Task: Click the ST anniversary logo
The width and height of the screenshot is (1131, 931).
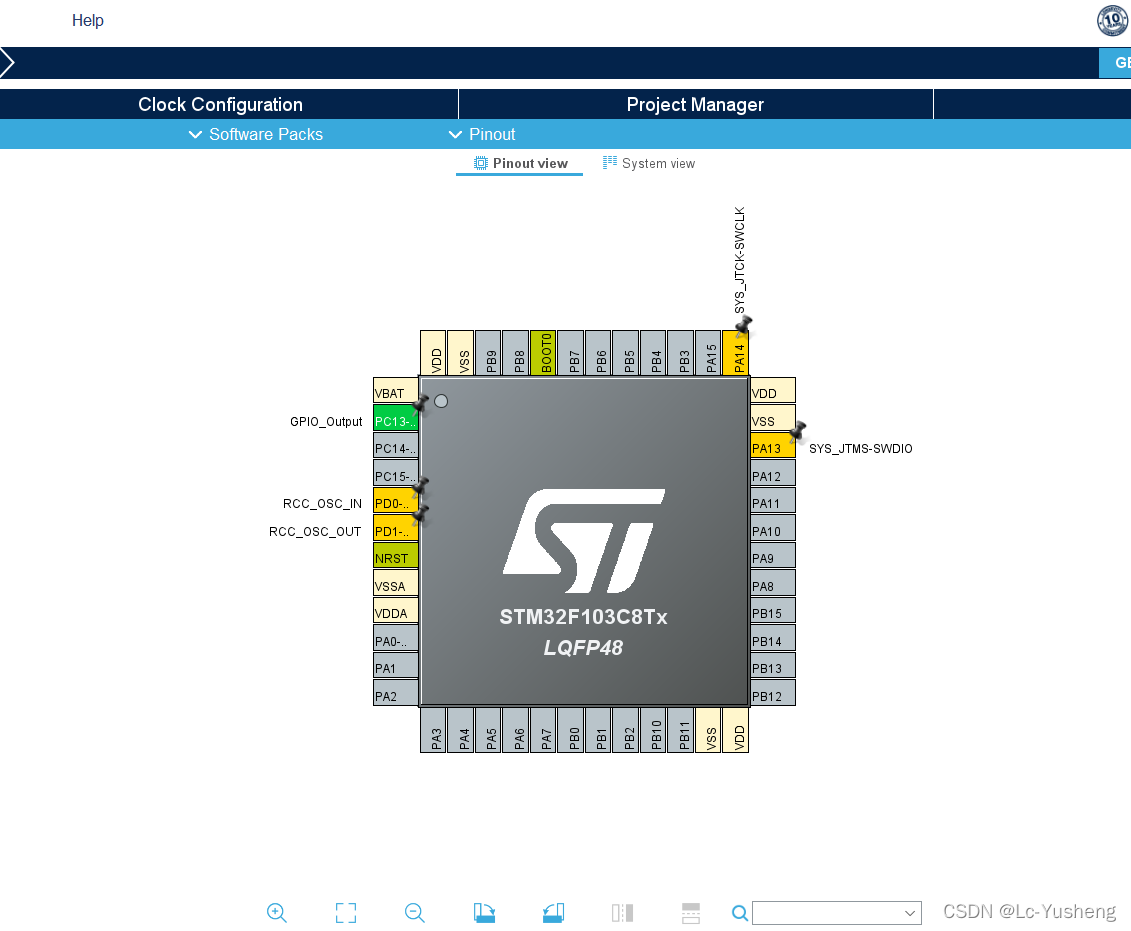Action: click(1112, 20)
